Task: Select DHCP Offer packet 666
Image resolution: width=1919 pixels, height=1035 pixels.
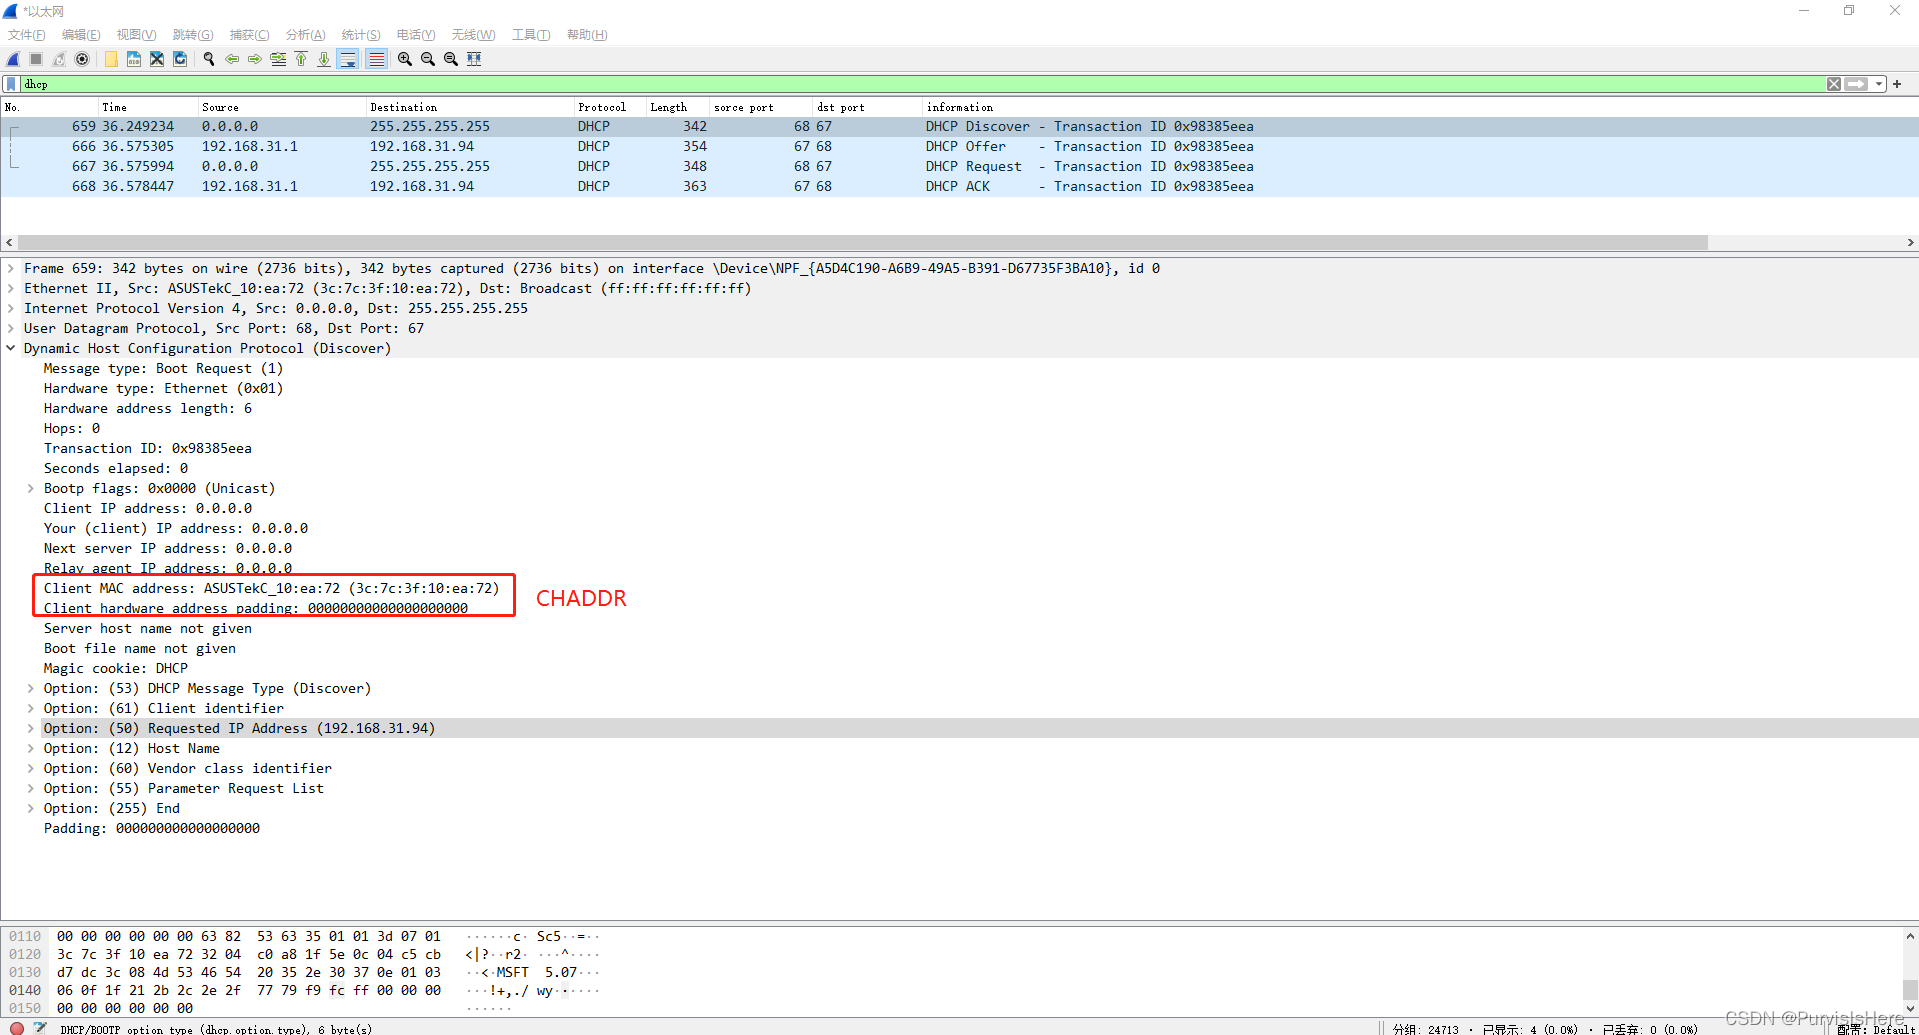Action: (959, 147)
